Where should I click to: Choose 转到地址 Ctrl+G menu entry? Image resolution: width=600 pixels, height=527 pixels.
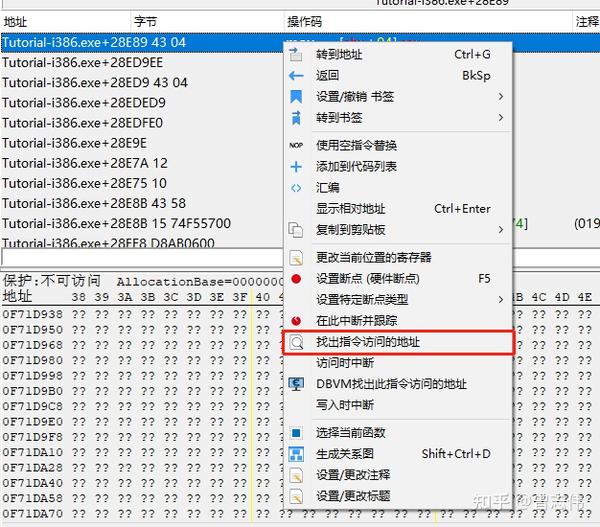[398, 54]
